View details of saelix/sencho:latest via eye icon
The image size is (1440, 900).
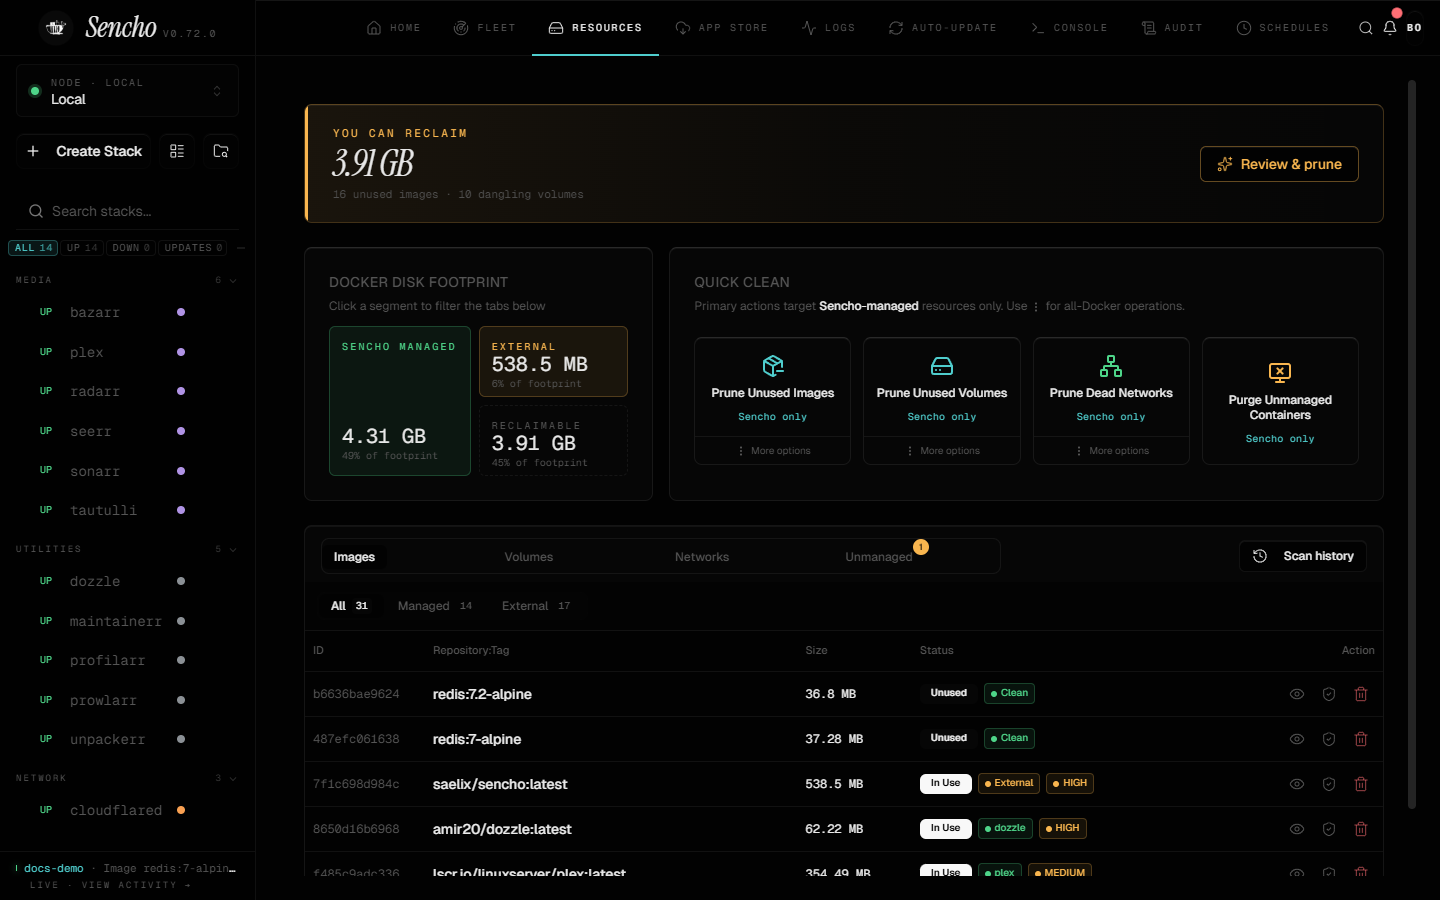1297,784
